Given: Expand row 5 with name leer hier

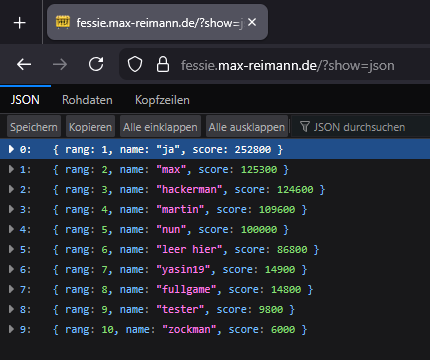Looking at the screenshot, I should [11, 249].
